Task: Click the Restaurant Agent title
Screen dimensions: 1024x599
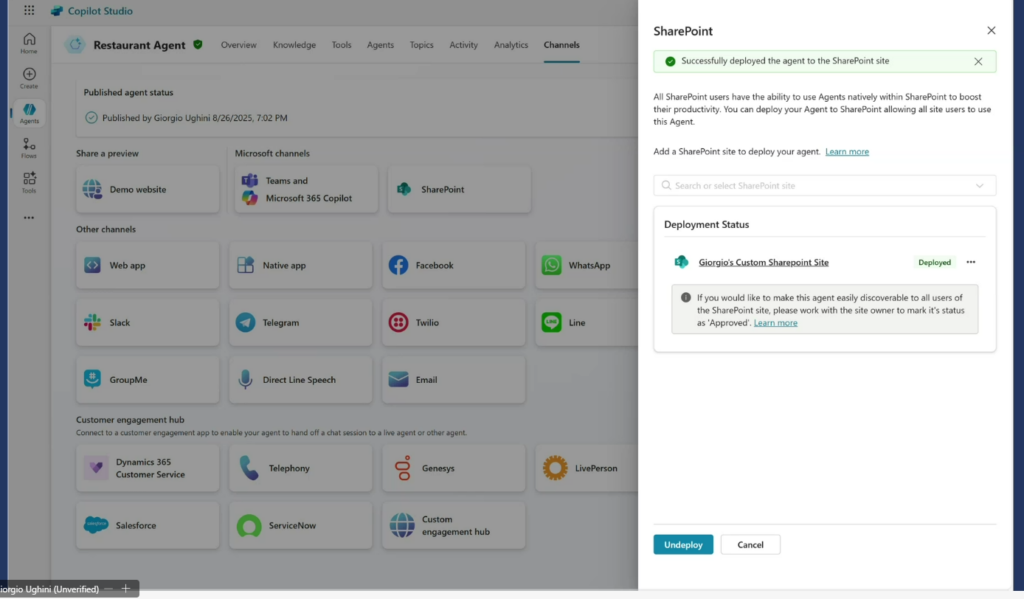Action: [139, 45]
